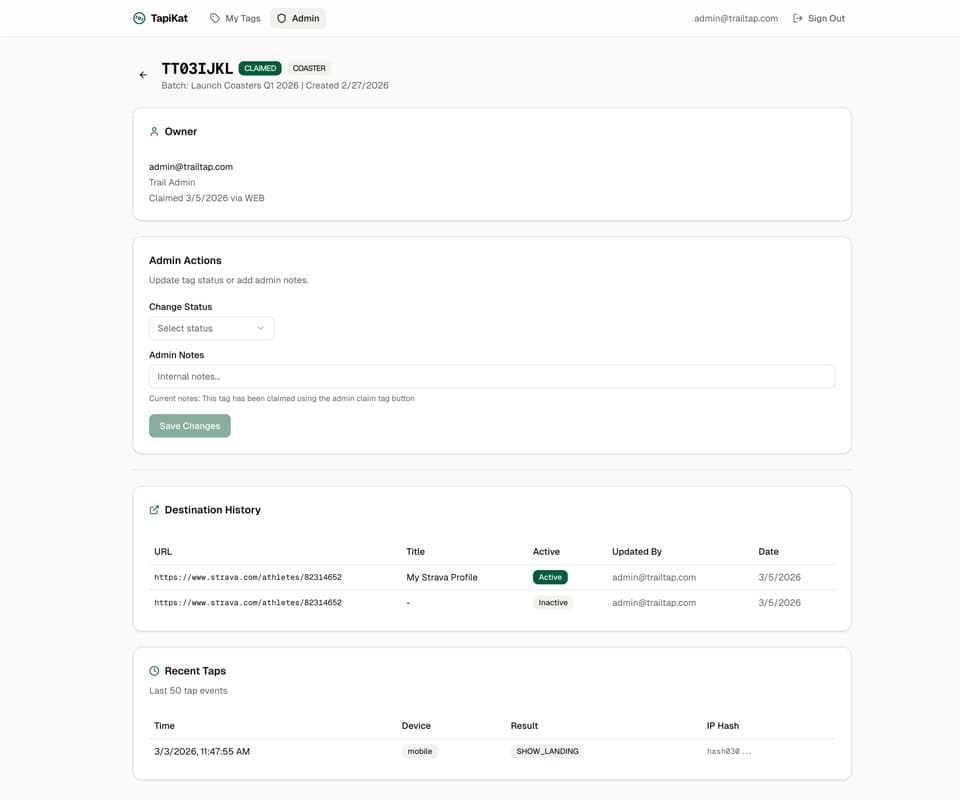
Task: Click the Updated By column header
Action: click(637, 551)
